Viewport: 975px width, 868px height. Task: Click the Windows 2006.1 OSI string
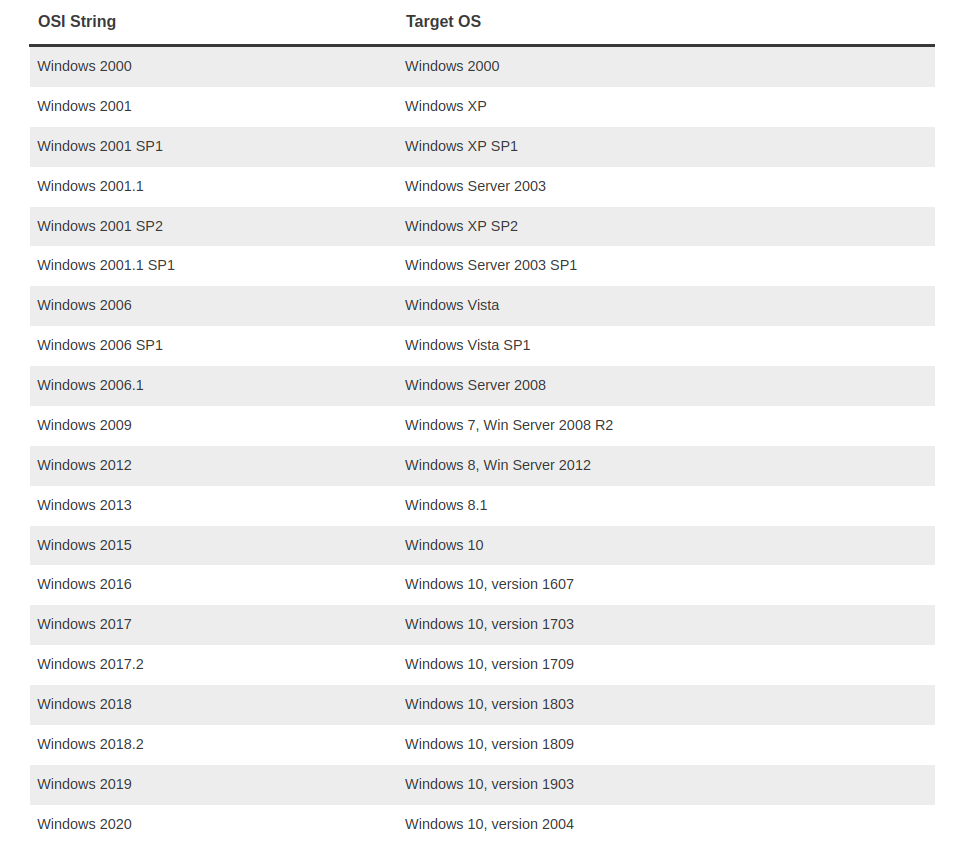point(90,385)
